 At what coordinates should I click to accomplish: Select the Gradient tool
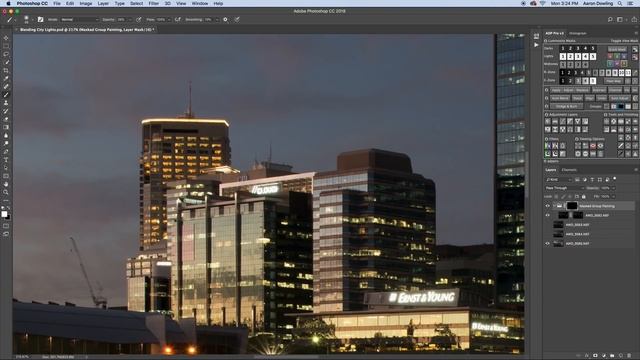[6, 127]
